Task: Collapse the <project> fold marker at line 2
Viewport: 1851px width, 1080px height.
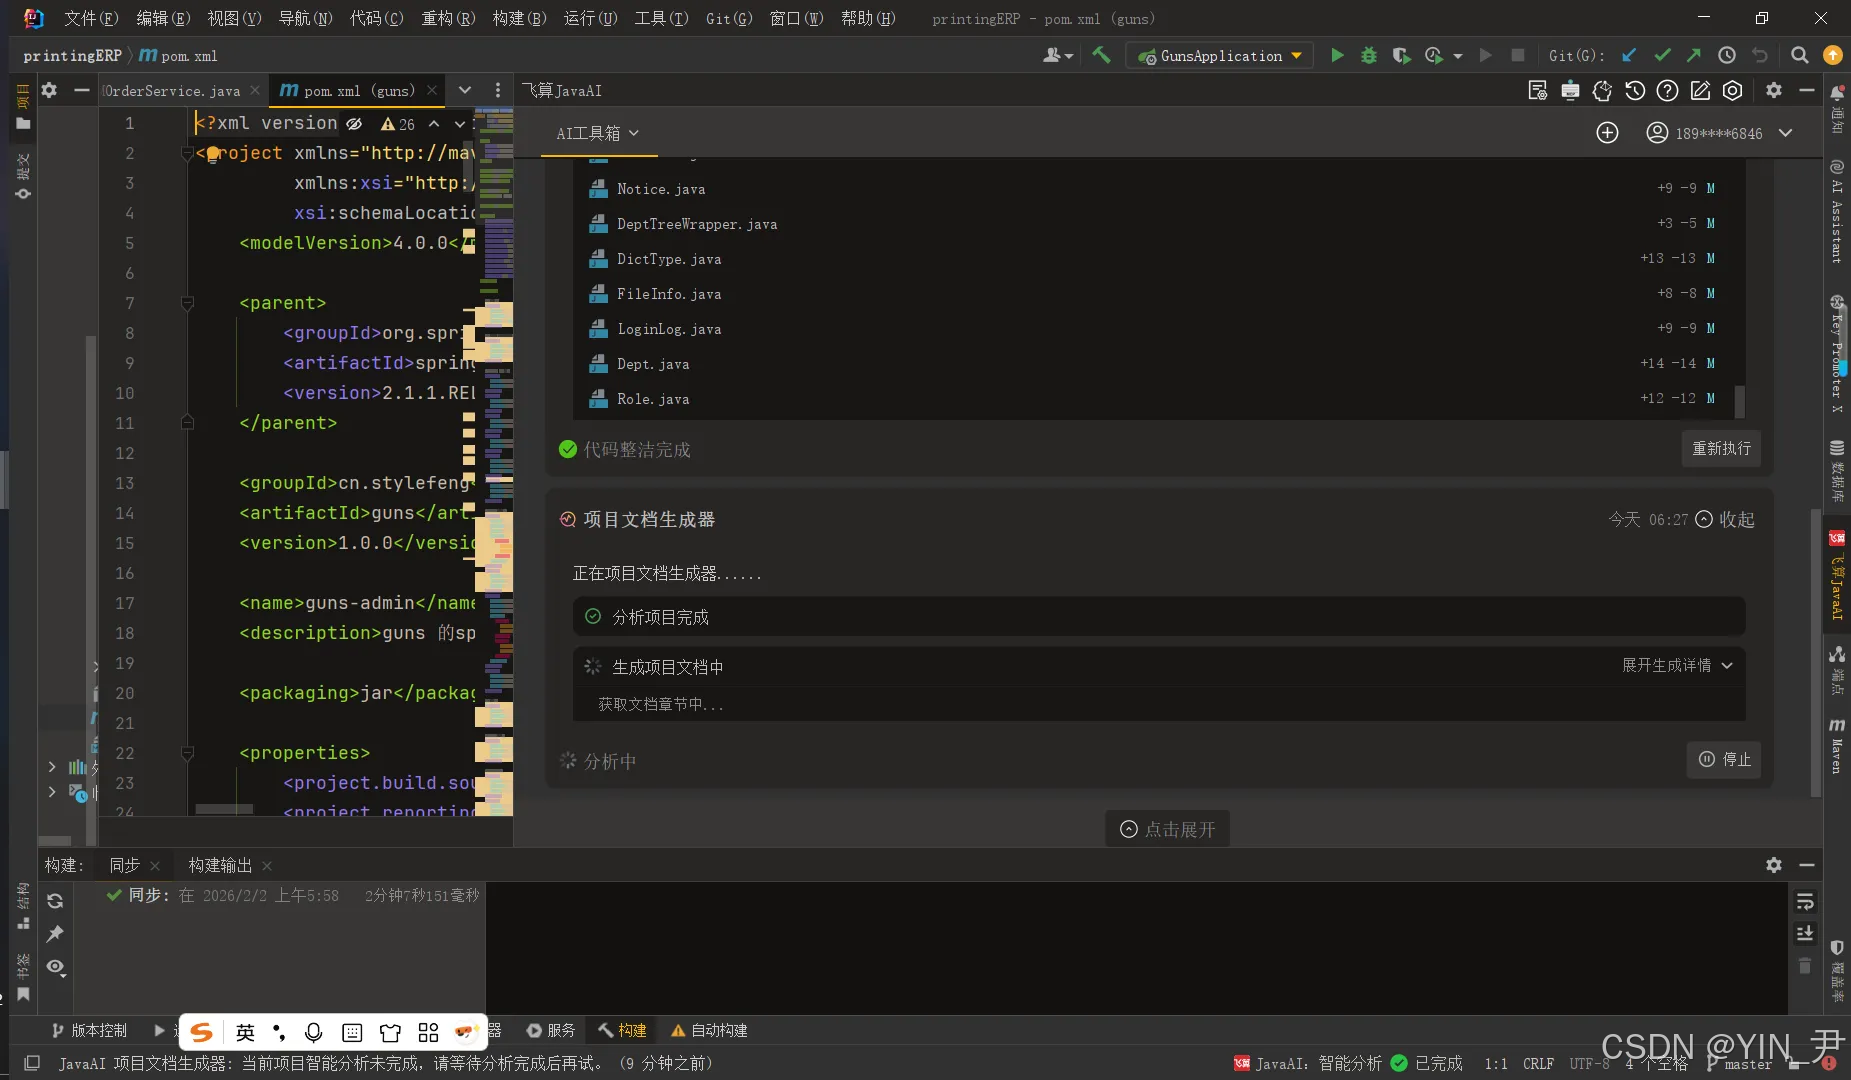Action: pyautogui.click(x=187, y=153)
